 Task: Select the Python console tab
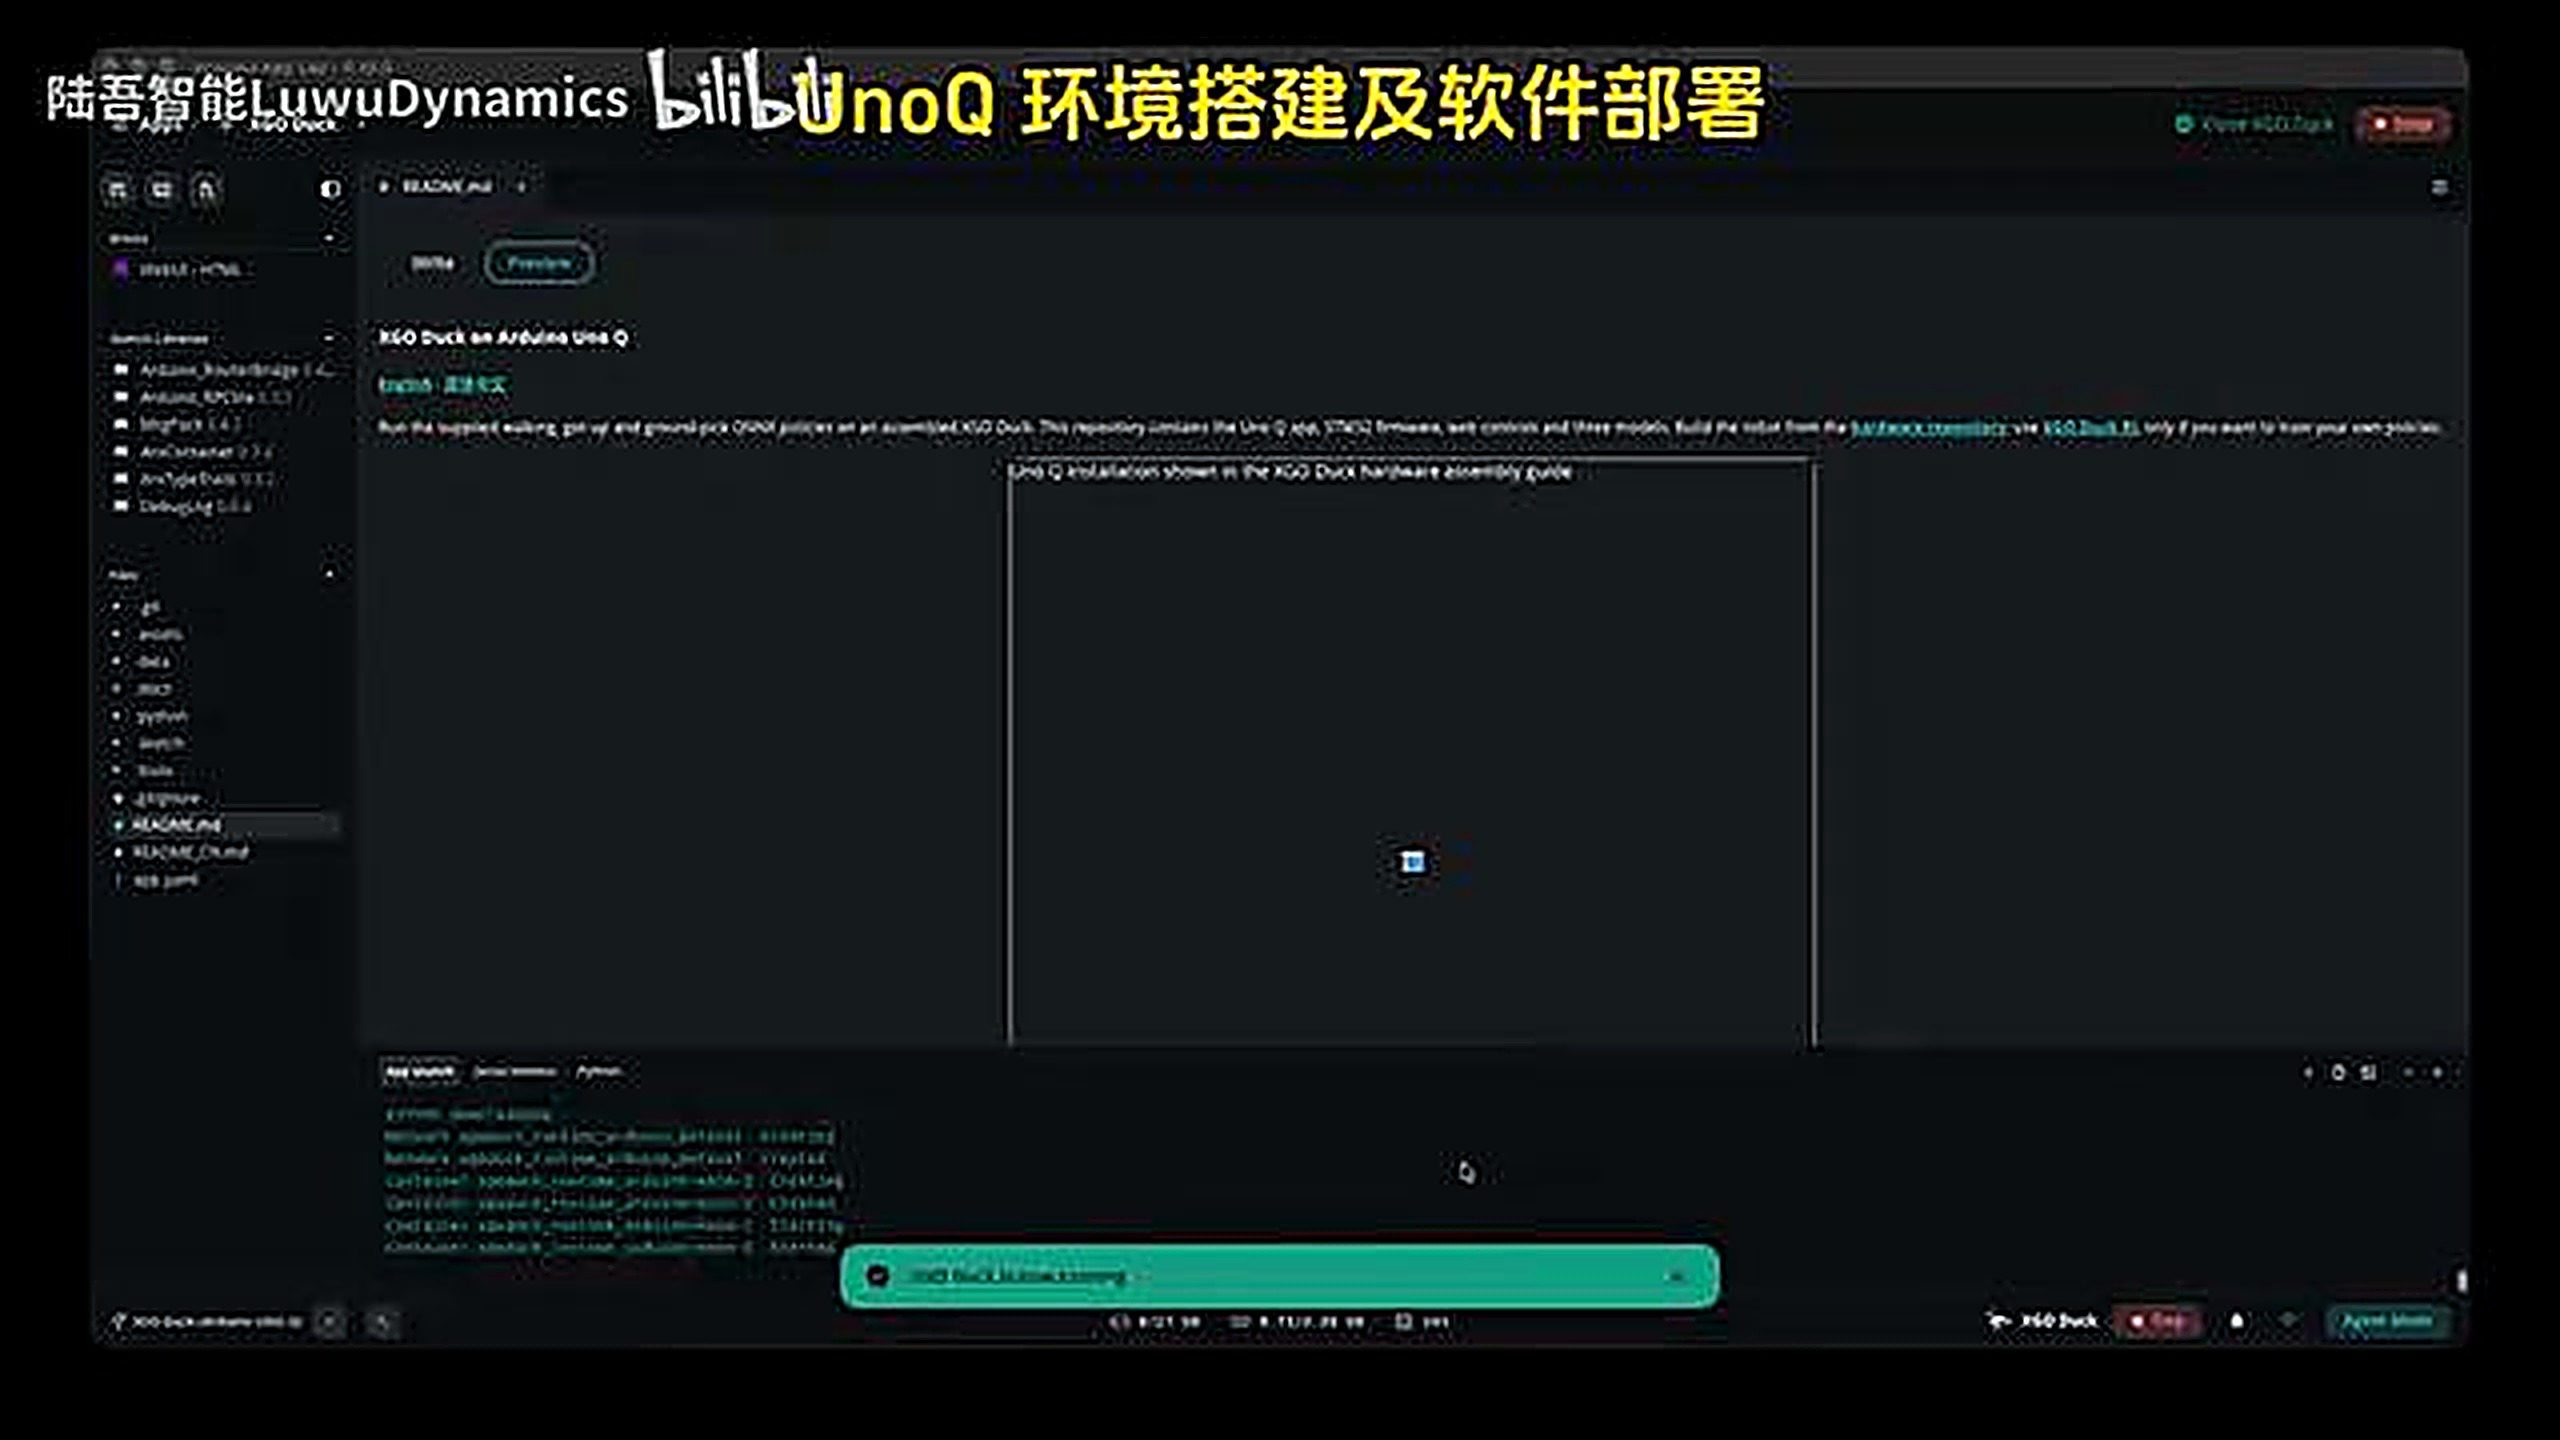(x=598, y=1072)
